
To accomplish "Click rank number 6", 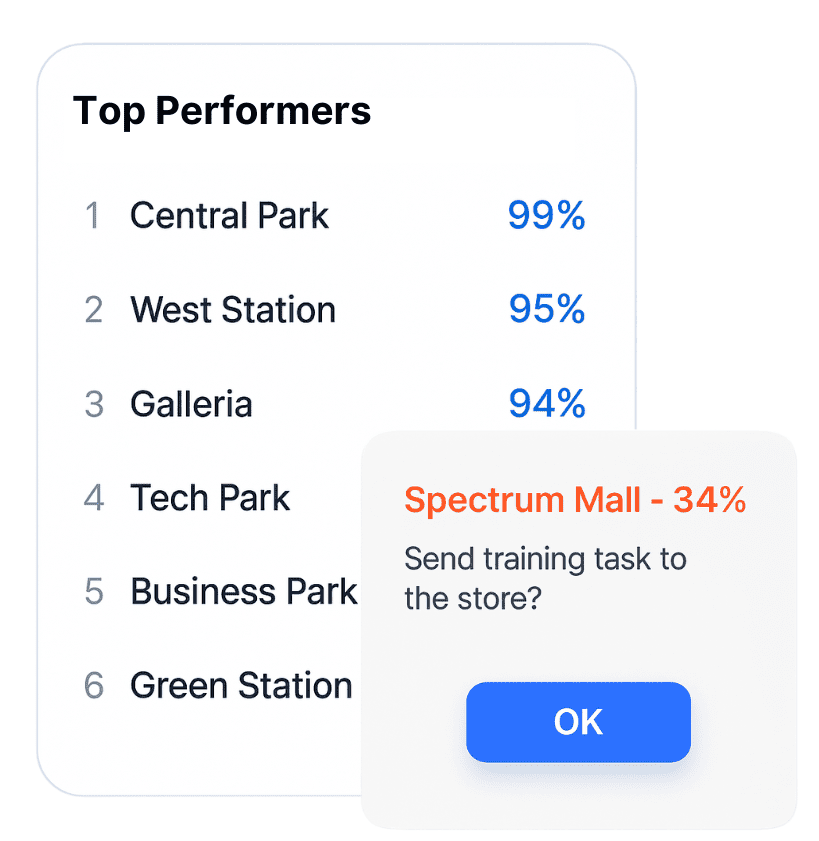I will pos(93,685).
